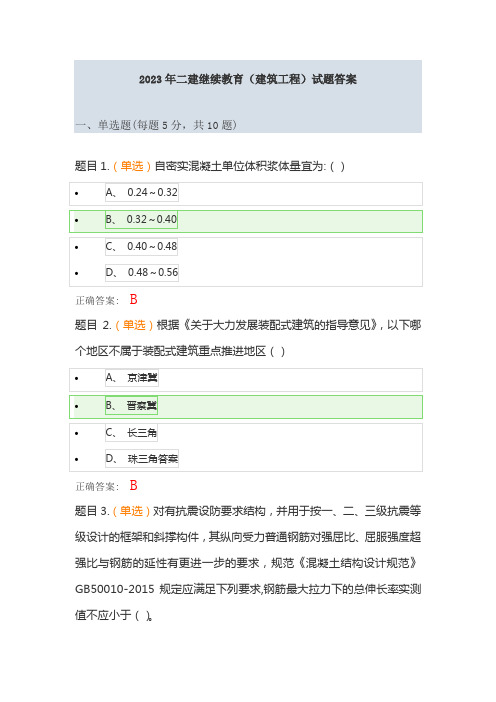This screenshot has width=496, height=702.
Task: Click the document title 2023年二建继续教育
Action: tap(248, 79)
